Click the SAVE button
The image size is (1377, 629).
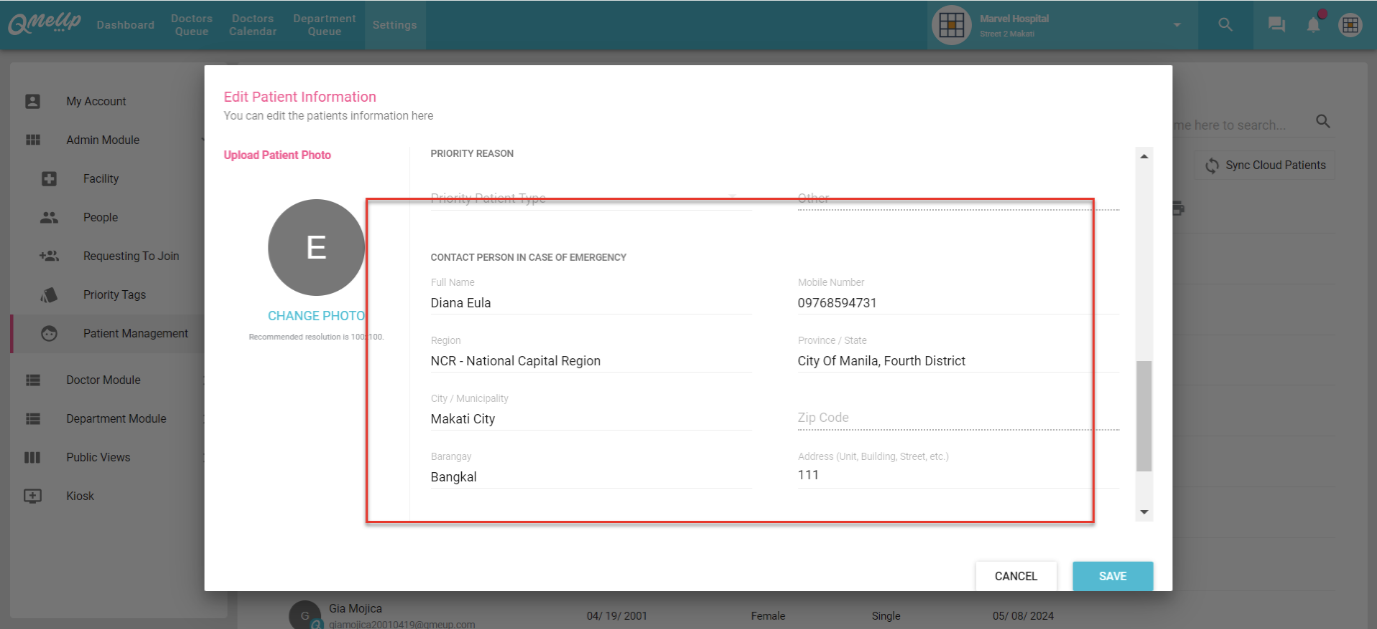pyautogui.click(x=1112, y=576)
